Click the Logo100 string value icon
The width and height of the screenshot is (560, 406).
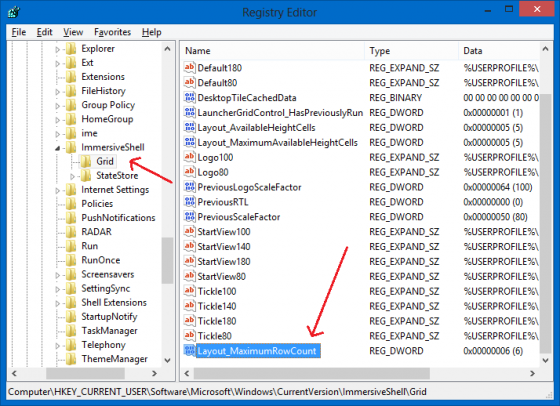[x=189, y=157]
